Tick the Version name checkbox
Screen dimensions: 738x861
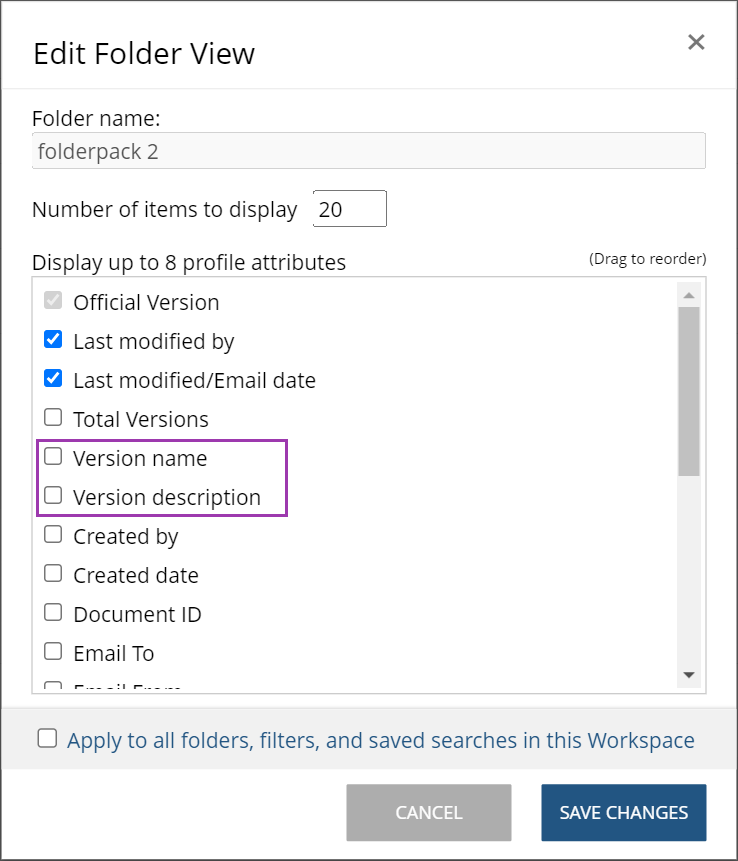pos(54,457)
